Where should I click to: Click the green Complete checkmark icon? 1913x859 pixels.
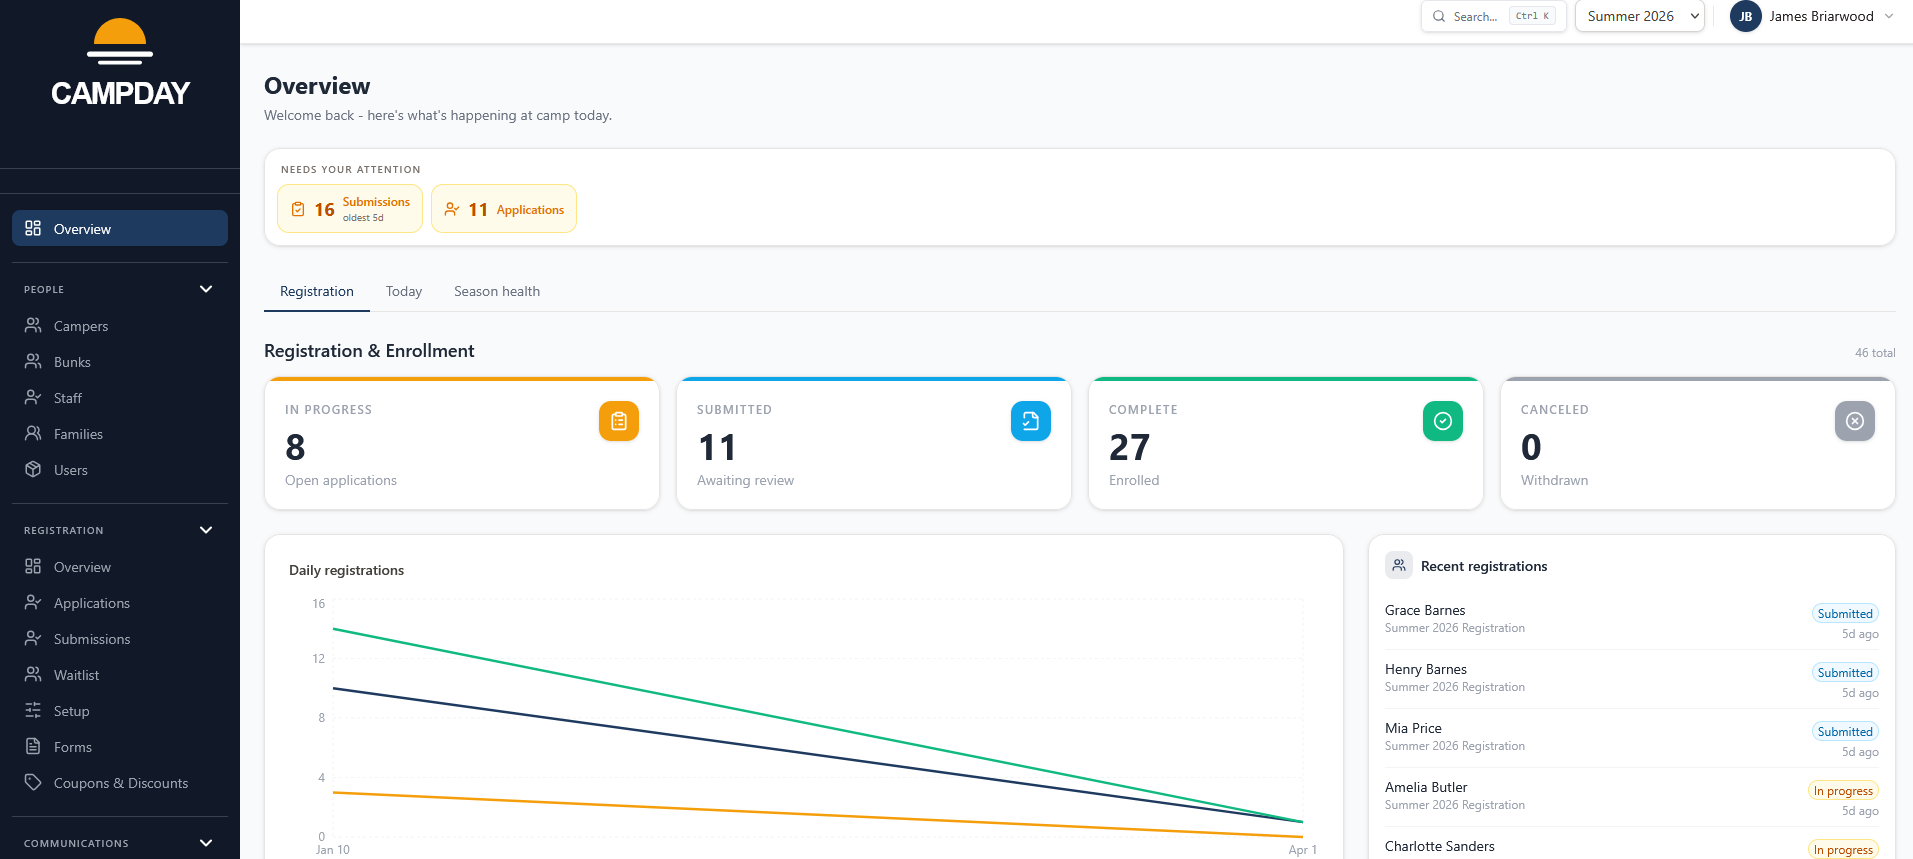(1443, 421)
